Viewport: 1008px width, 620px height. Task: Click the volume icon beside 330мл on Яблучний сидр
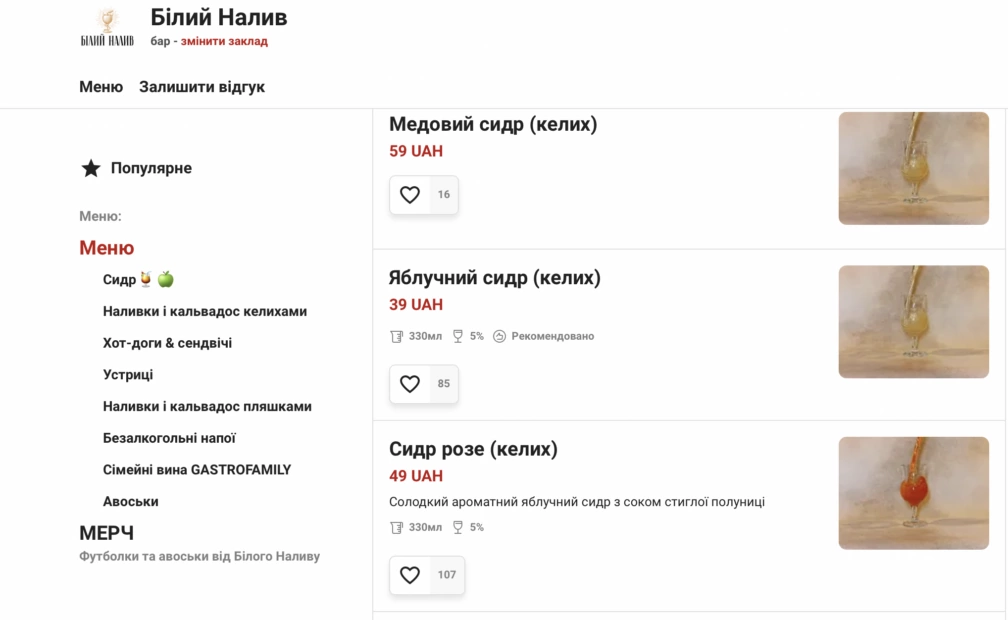point(397,336)
